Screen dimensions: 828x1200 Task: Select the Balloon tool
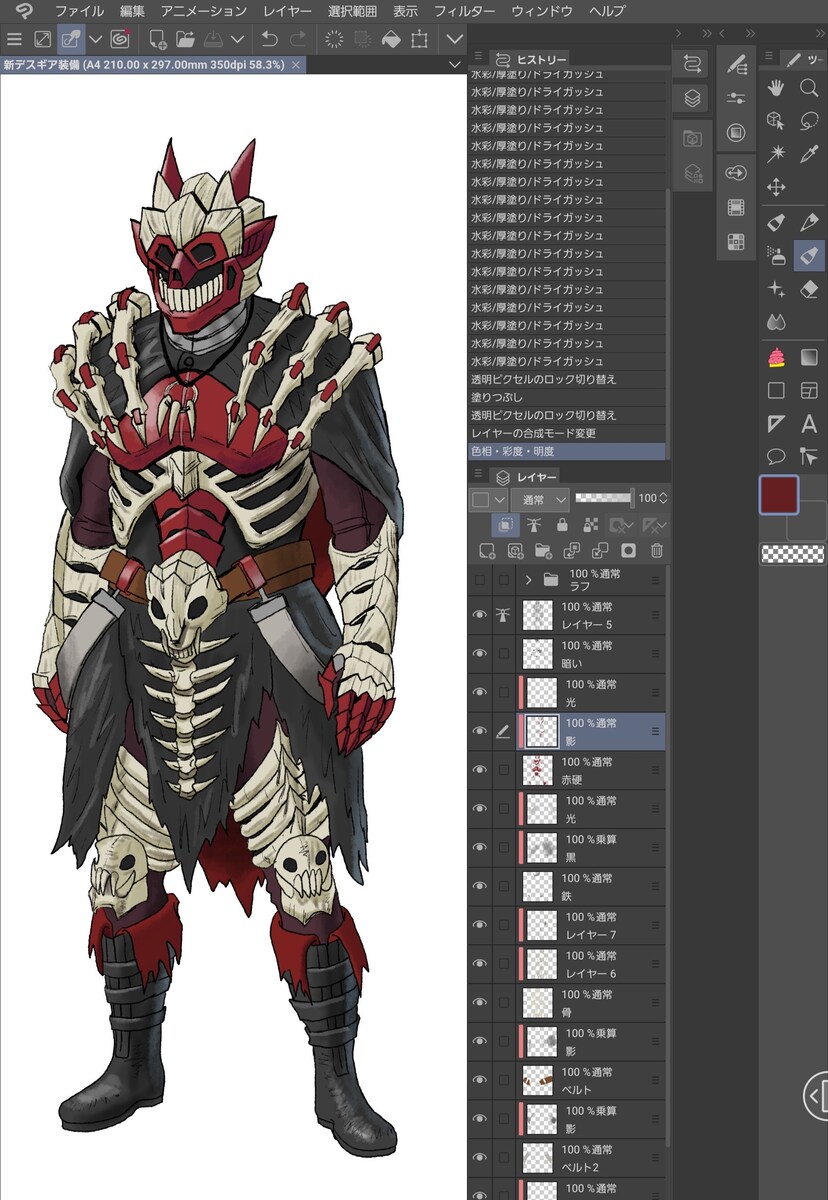coord(776,457)
